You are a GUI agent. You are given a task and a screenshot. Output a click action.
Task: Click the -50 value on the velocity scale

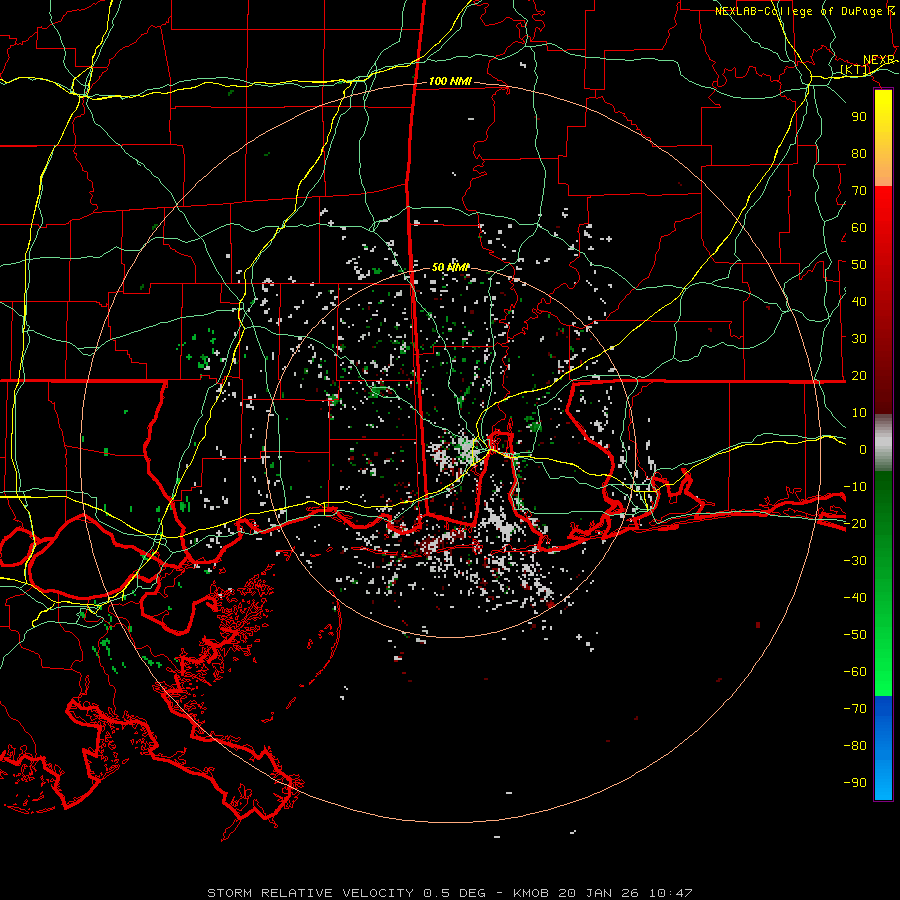point(855,635)
